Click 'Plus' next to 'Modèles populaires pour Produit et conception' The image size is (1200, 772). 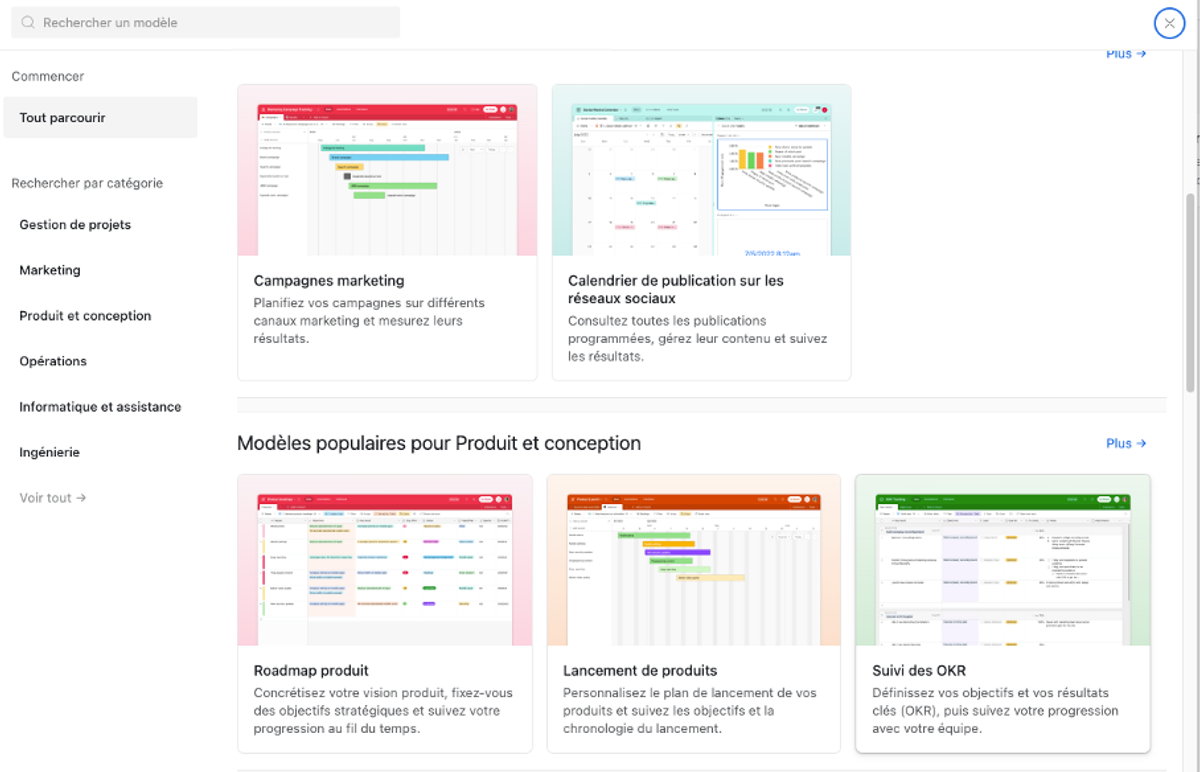[1125, 443]
